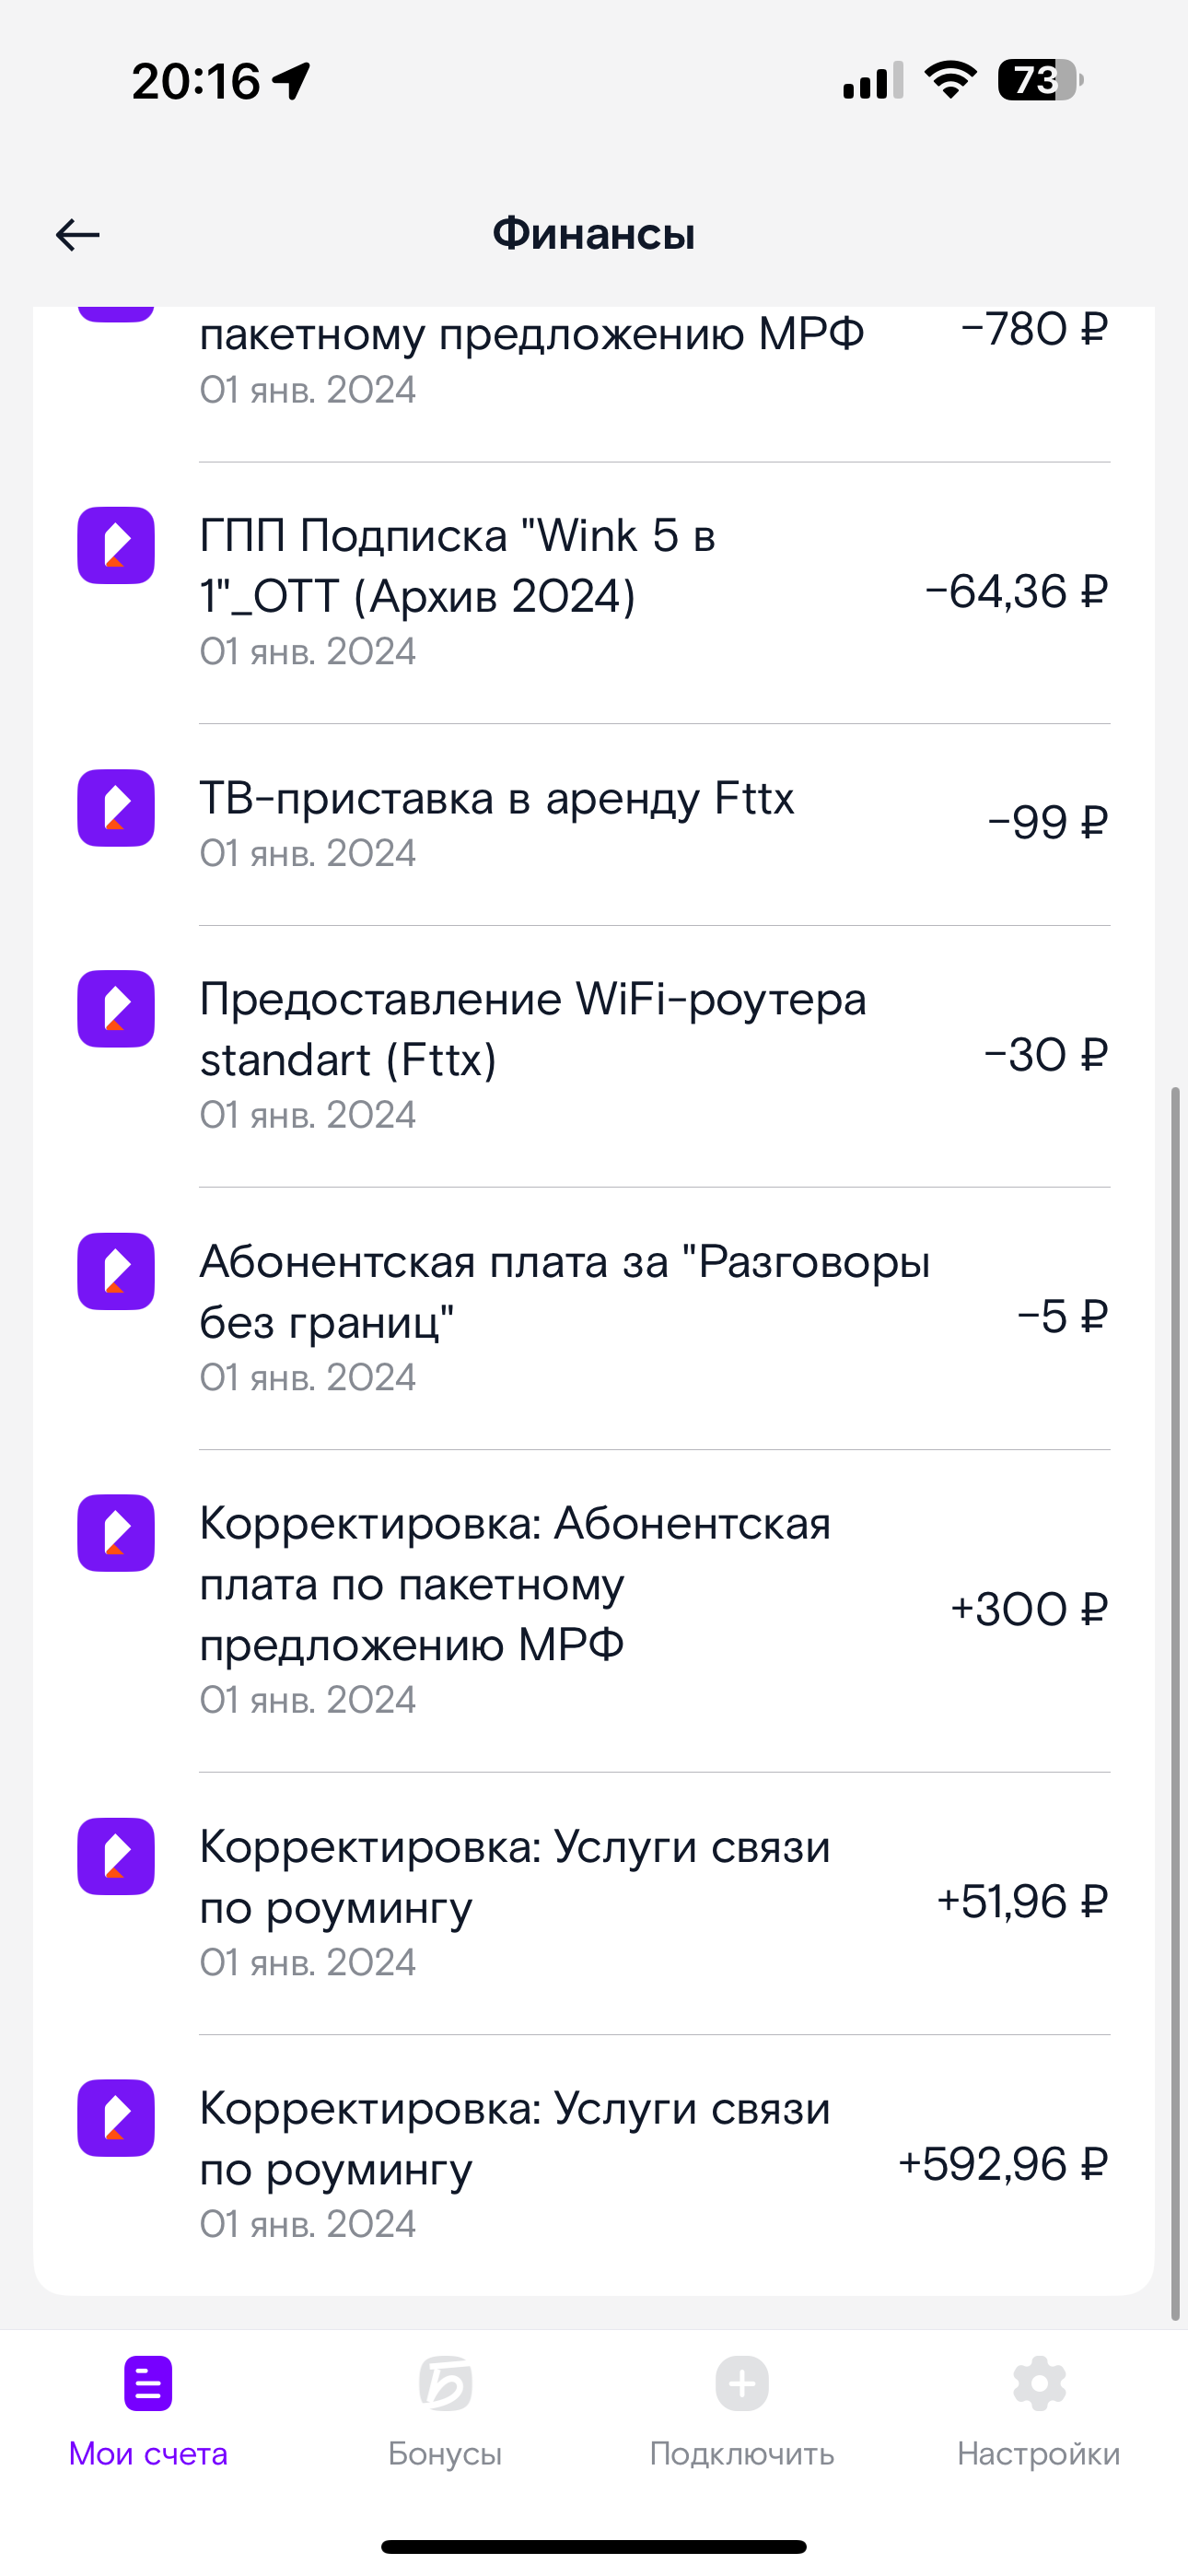Click the vertical scrollbar indicator
This screenshot has width=1188, height=2576.
coord(1175,1700)
